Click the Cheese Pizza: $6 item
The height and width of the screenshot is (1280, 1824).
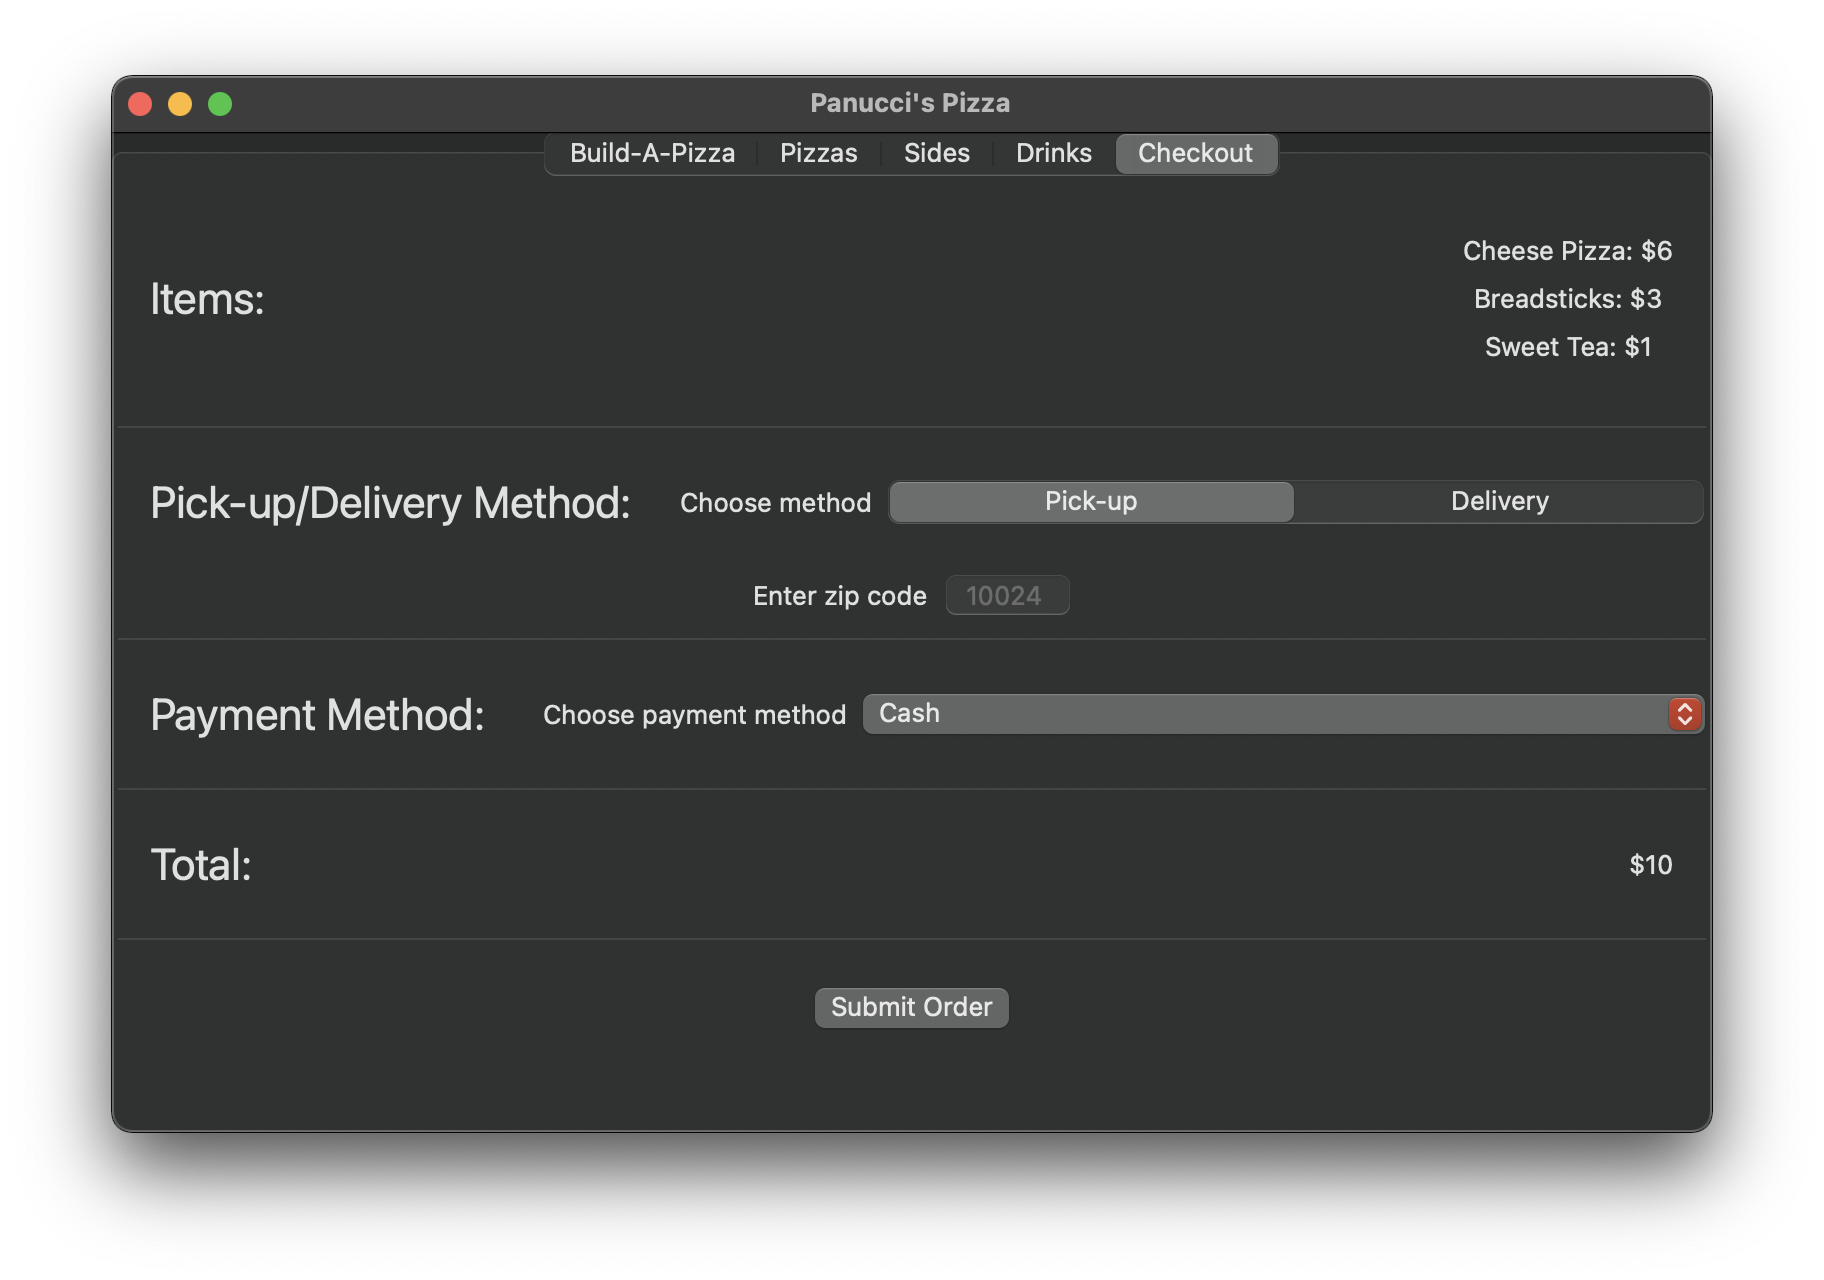point(1567,251)
